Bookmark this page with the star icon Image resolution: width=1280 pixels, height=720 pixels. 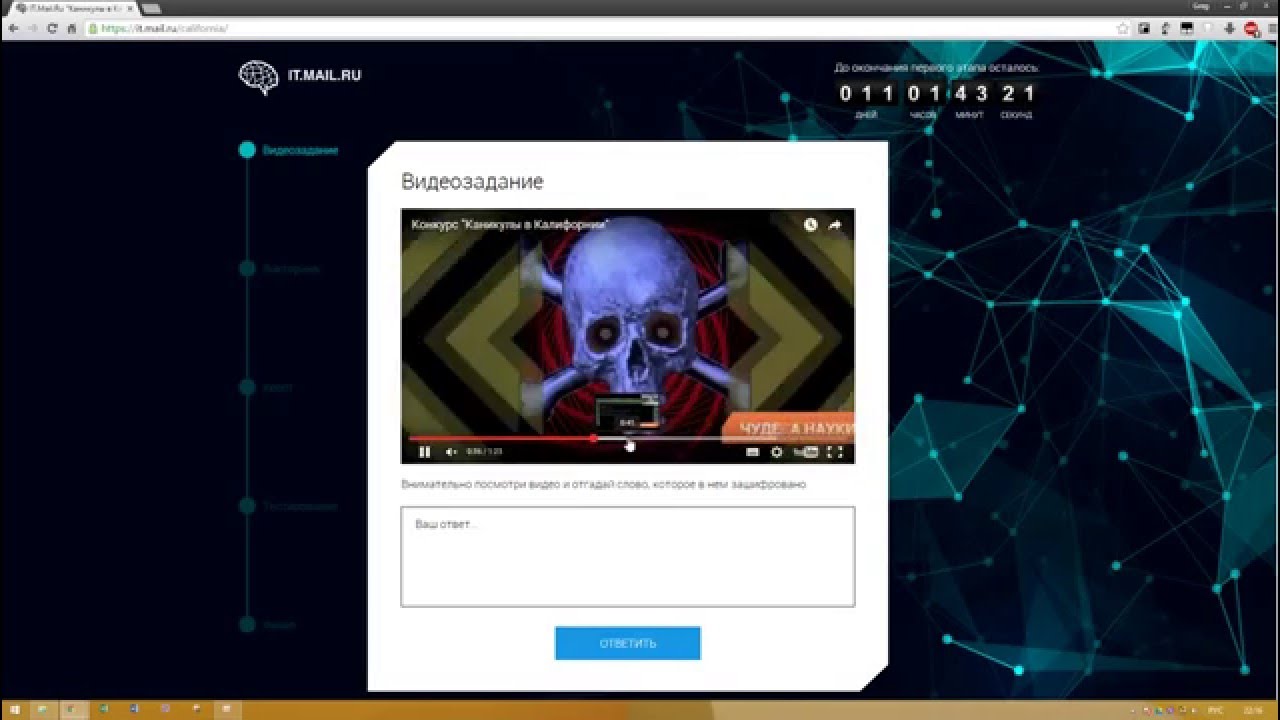coord(1123,29)
